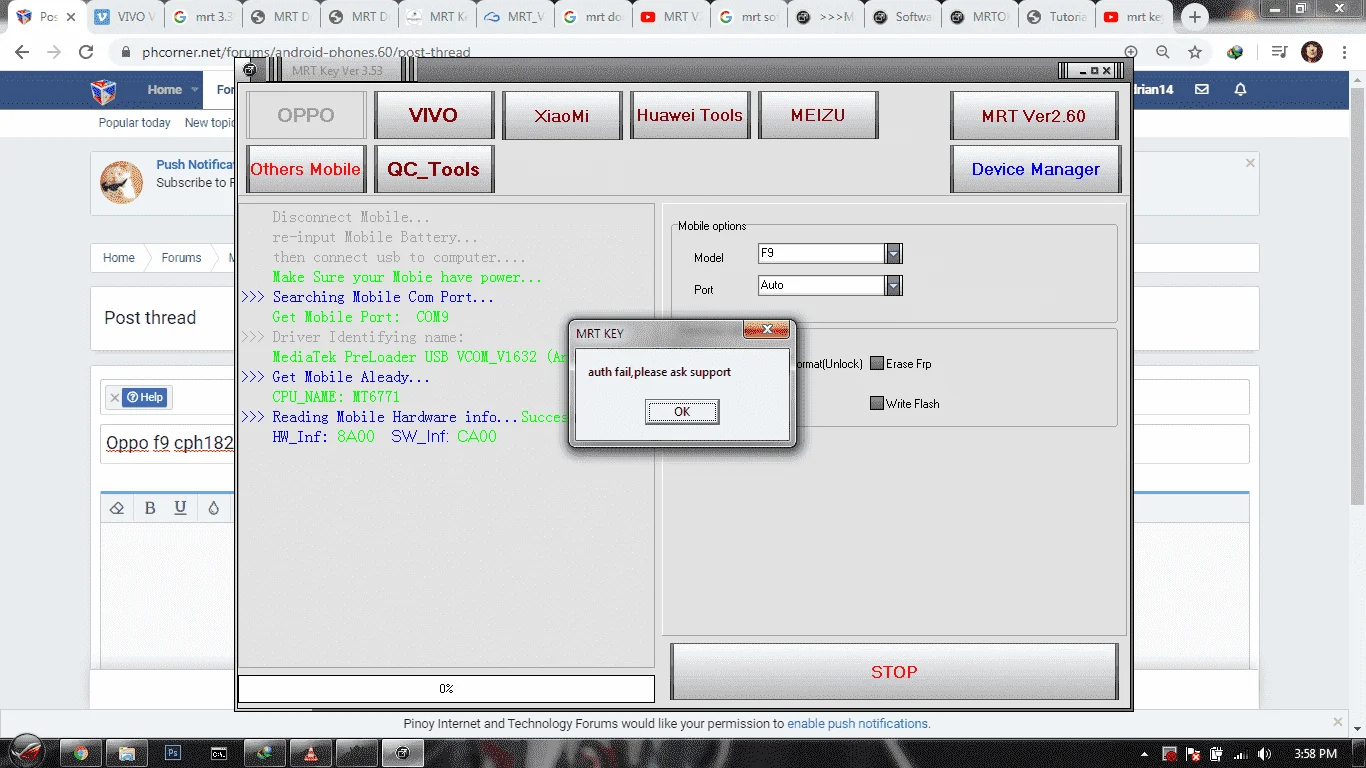Open Device Manager from MRT Key
The image size is (1366, 768).
click(1035, 169)
